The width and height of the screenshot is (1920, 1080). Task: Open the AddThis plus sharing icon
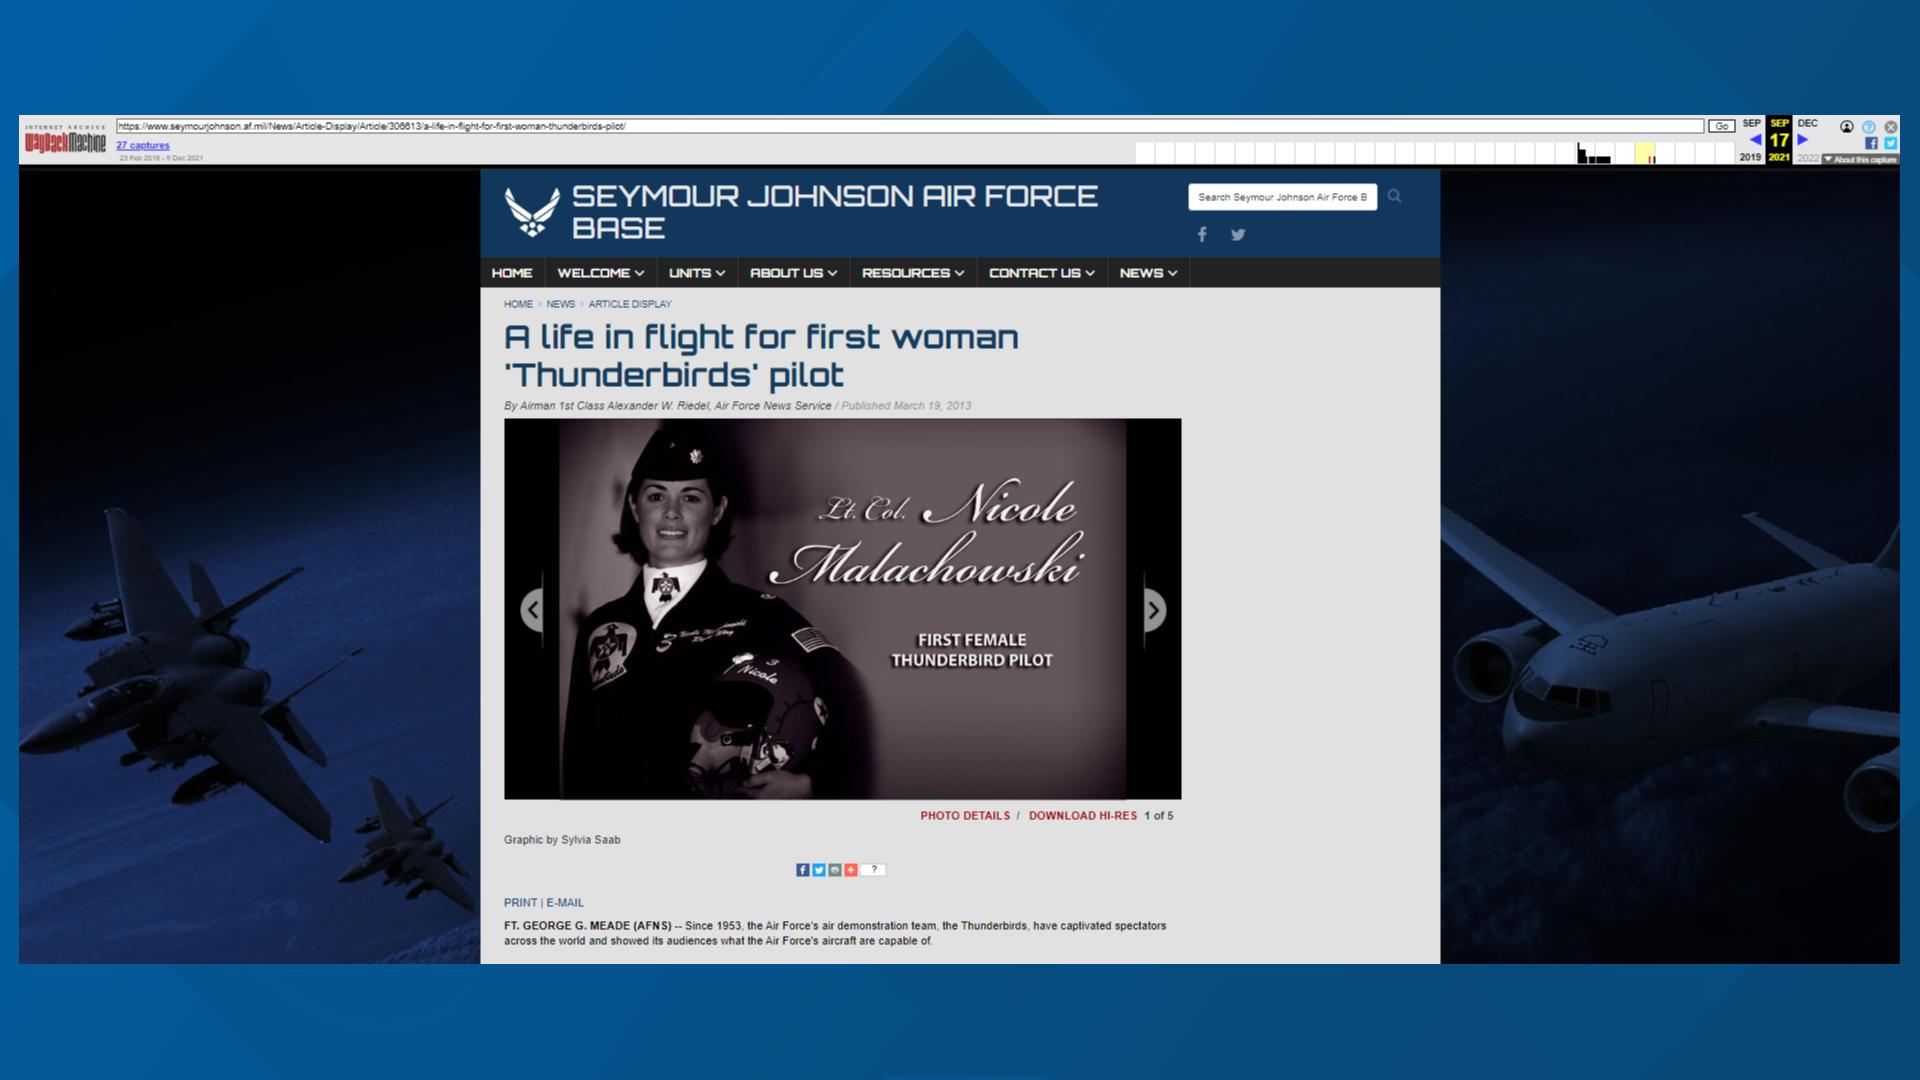pyautogui.click(x=850, y=869)
